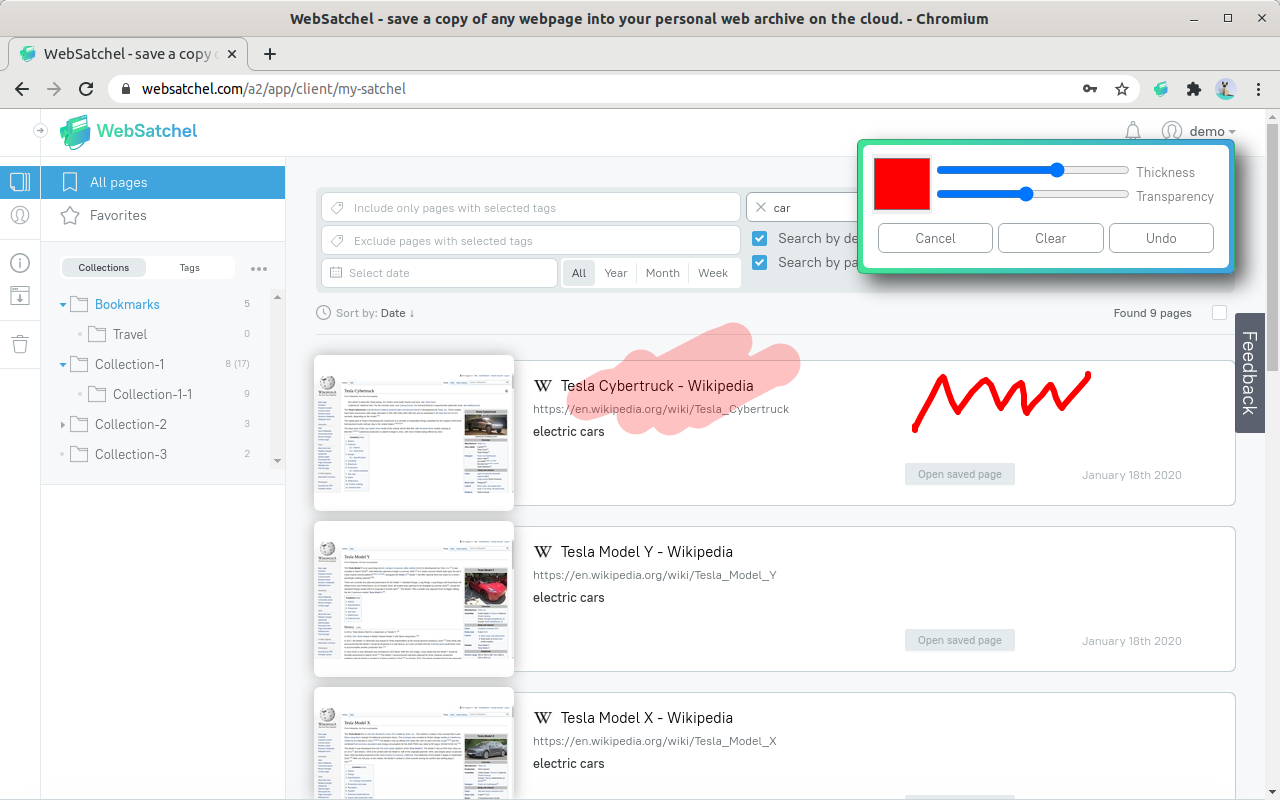Open the collections three-dot options menu
Screen dimensions: 1280x800
[259, 268]
